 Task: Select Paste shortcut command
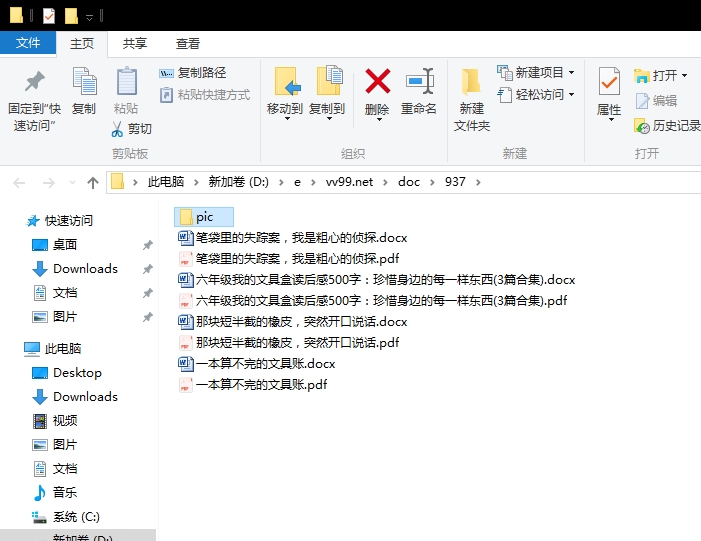click(x=205, y=95)
